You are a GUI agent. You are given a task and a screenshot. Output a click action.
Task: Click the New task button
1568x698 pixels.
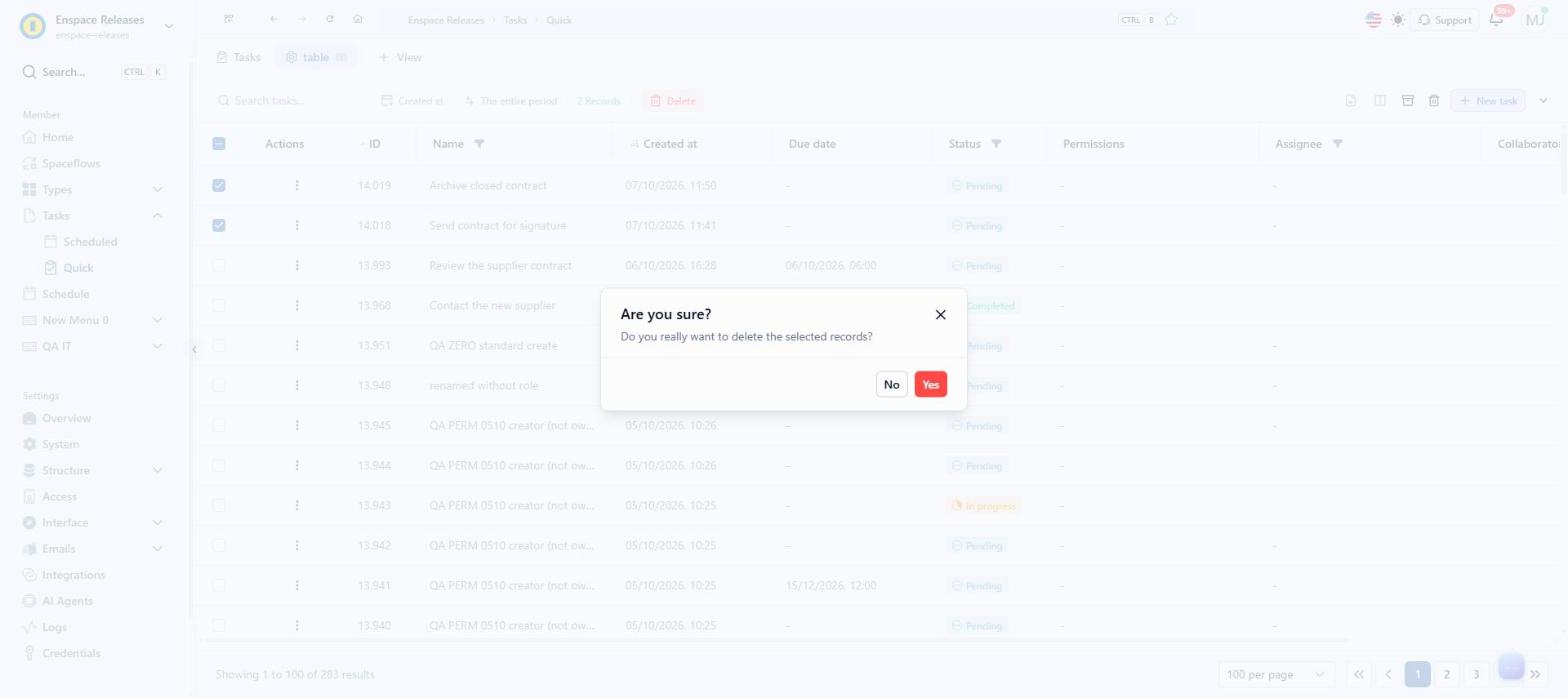[x=1487, y=100]
